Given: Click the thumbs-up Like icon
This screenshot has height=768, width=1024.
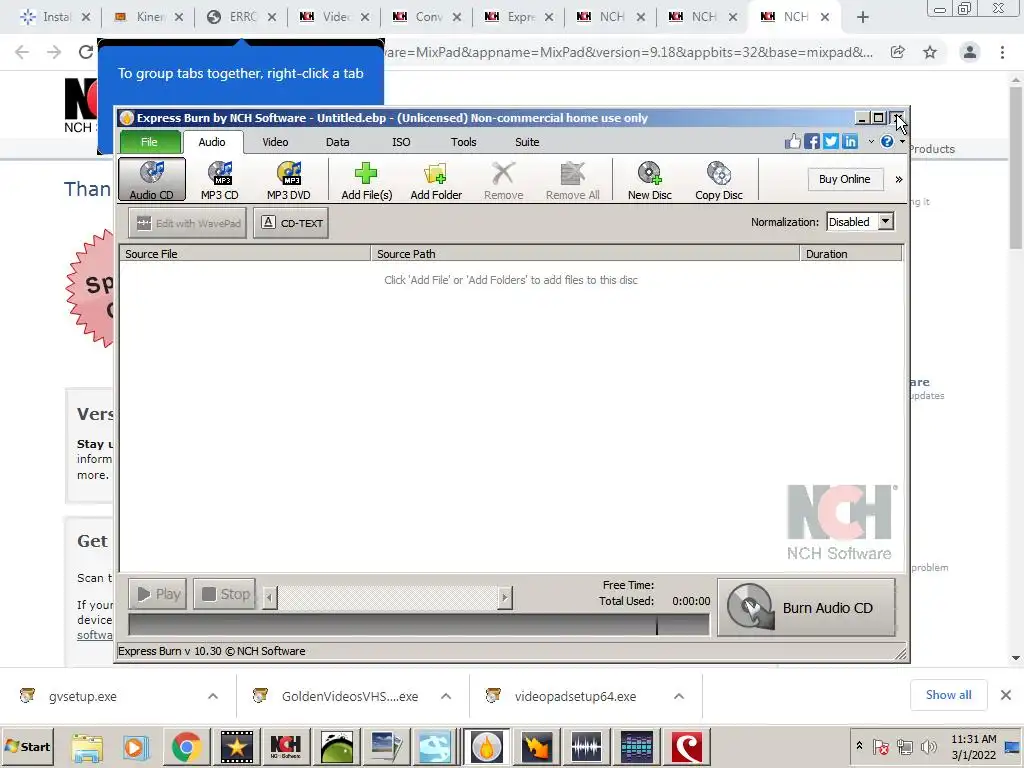Looking at the screenshot, I should pos(793,141).
